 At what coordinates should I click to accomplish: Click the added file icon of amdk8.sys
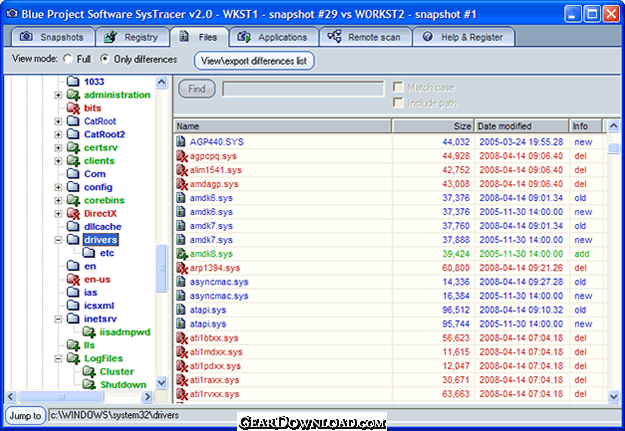coord(182,254)
